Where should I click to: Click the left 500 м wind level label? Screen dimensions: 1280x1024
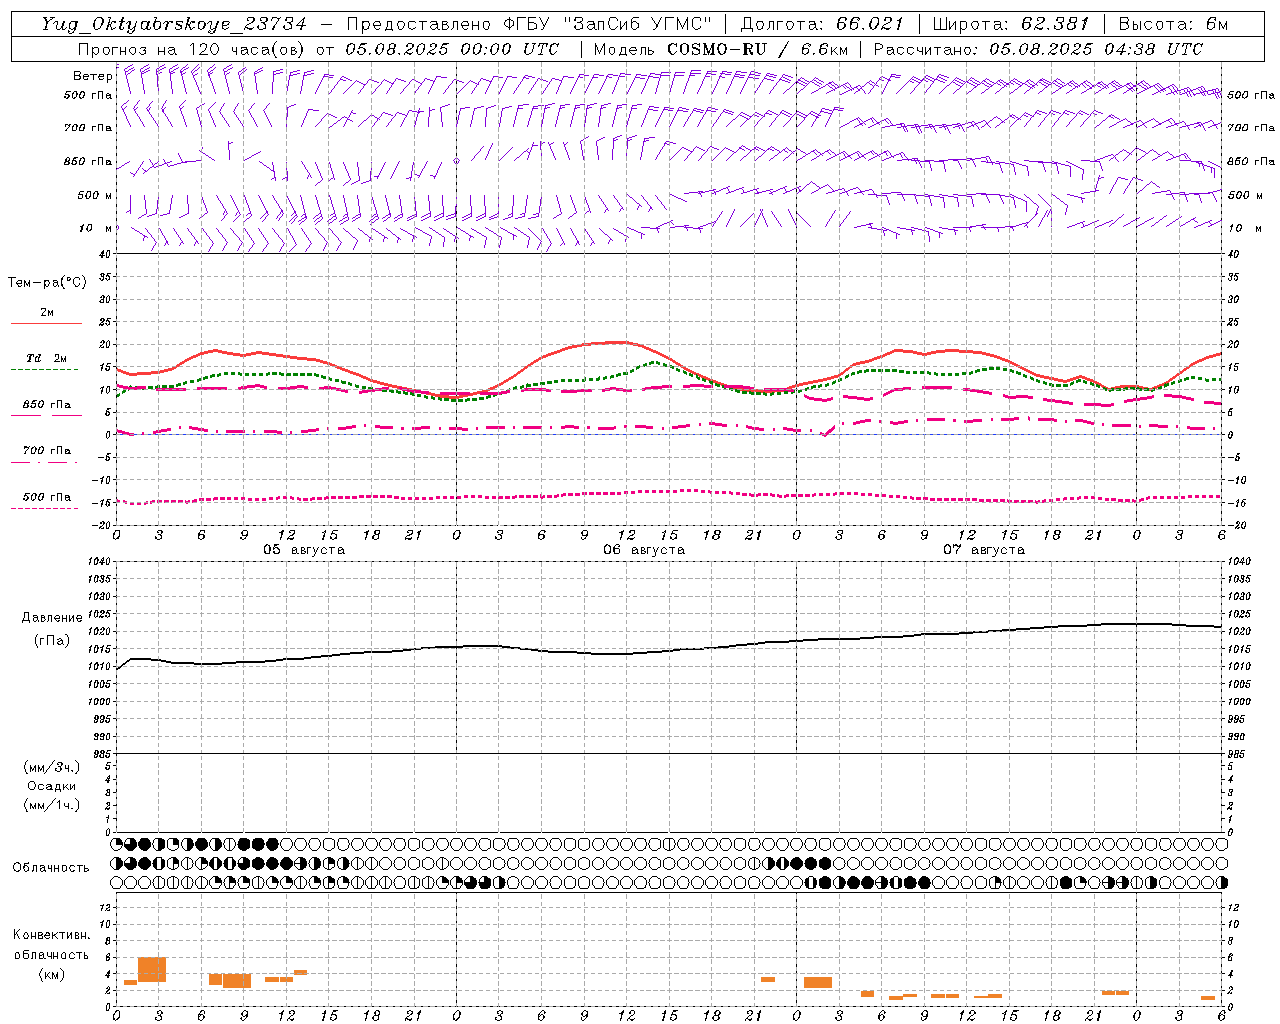point(95,195)
